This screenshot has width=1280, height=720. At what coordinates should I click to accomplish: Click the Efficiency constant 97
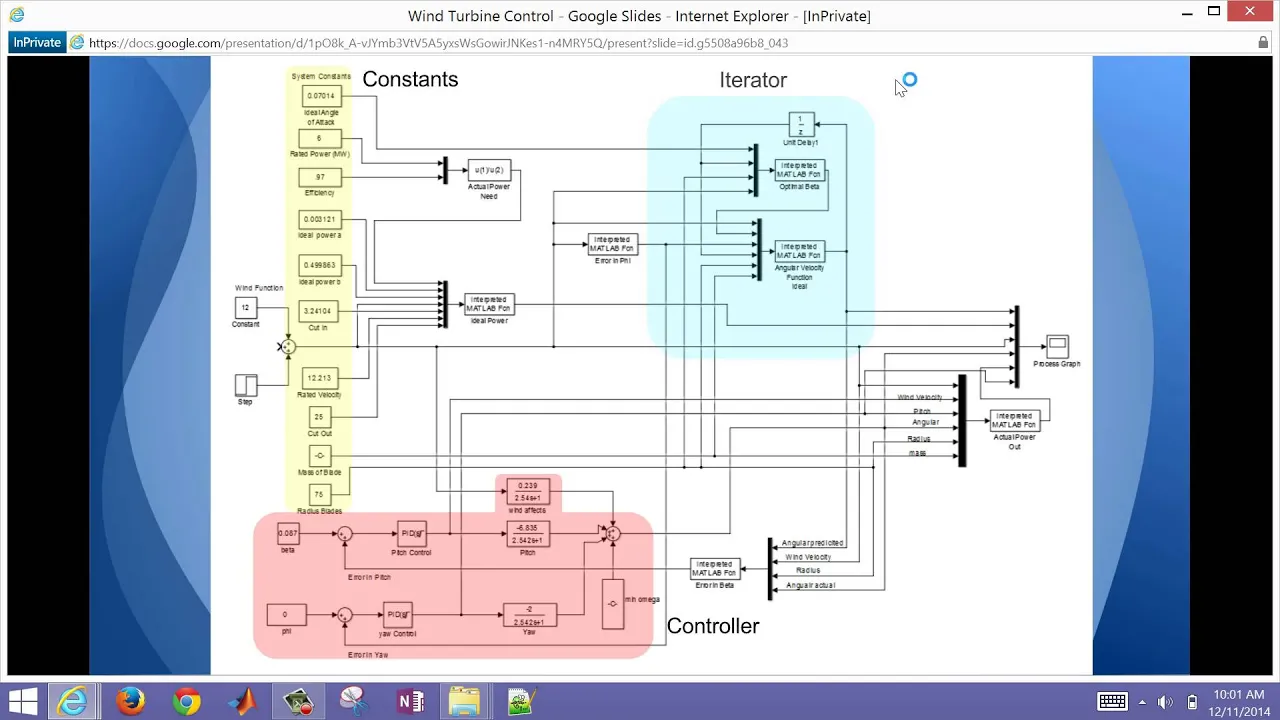click(320, 177)
